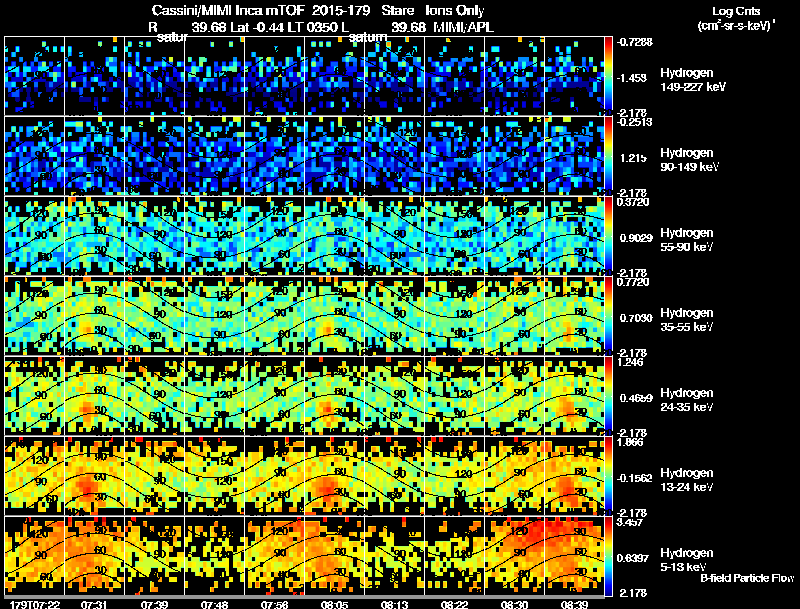
Task: Click the color bar beside Hydrogen 90-149 keV
Action: tap(608, 156)
